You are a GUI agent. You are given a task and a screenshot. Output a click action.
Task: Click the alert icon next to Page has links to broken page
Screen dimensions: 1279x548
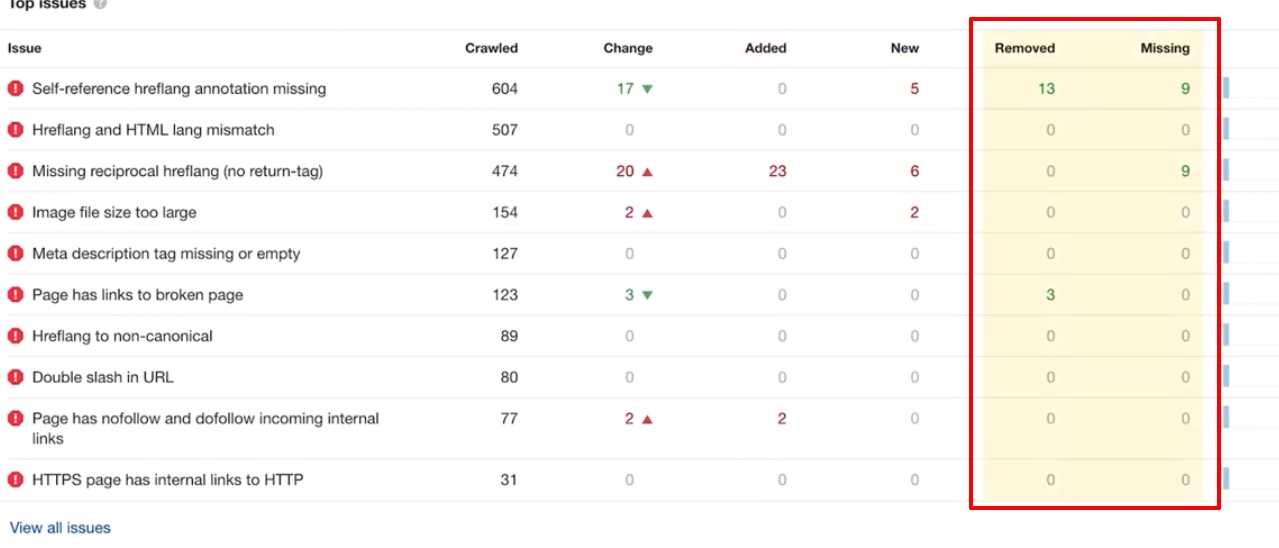tap(15, 295)
